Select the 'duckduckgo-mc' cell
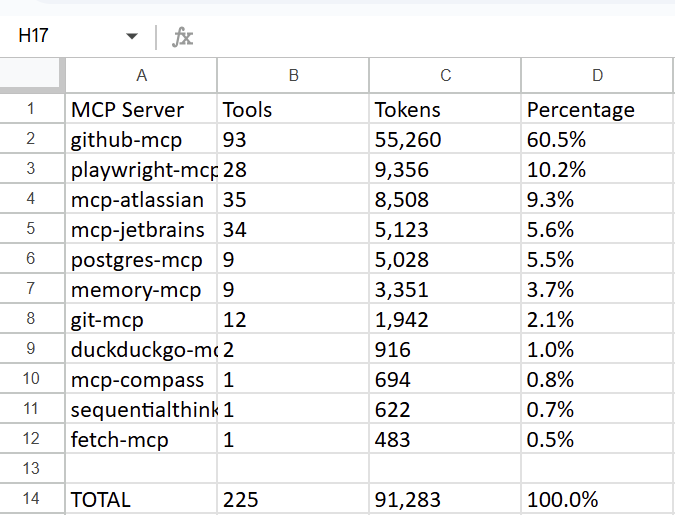675x515 pixels. pos(141,349)
